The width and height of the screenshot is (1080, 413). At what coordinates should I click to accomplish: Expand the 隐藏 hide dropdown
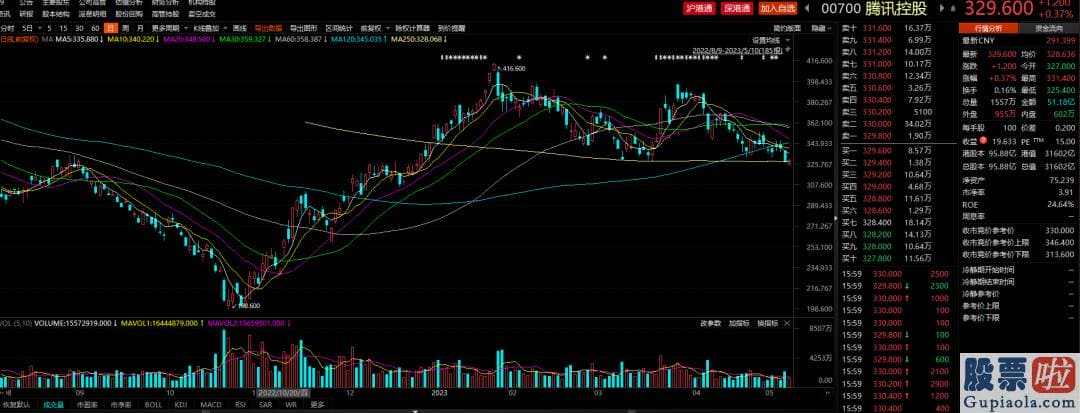[x=820, y=29]
